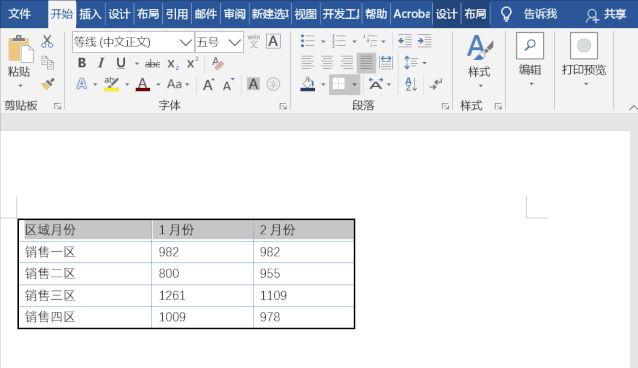The height and width of the screenshot is (368, 638).
Task: Apply the yellow text highlight color
Action: tap(111, 84)
